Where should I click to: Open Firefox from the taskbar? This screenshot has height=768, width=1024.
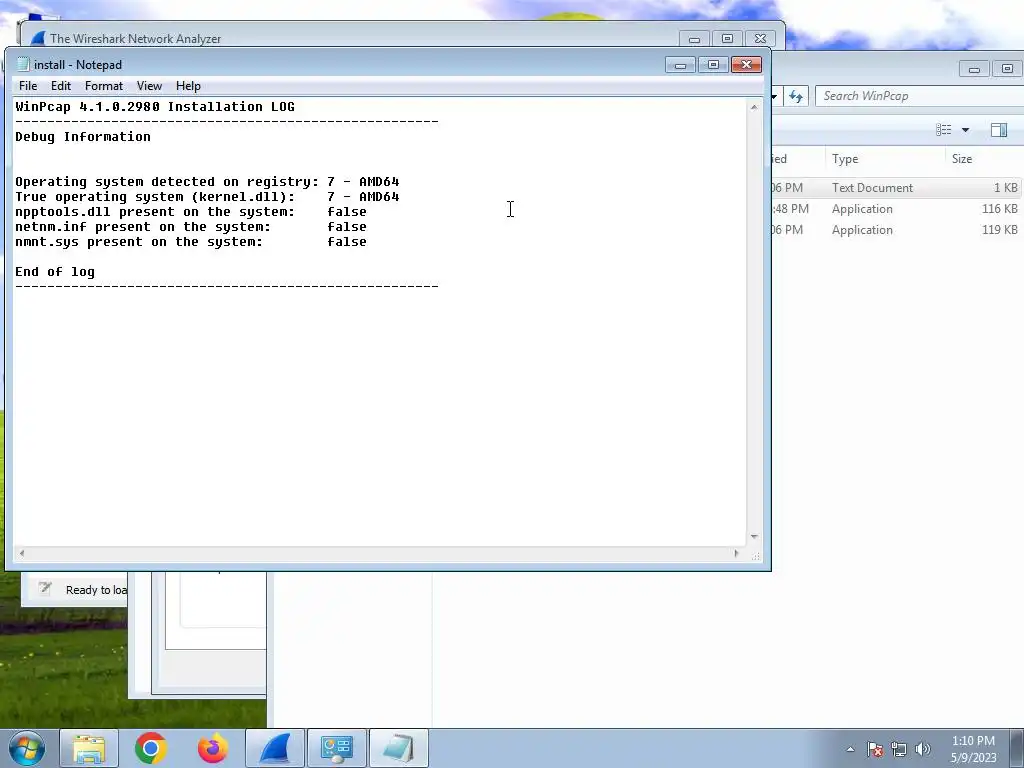(x=213, y=748)
